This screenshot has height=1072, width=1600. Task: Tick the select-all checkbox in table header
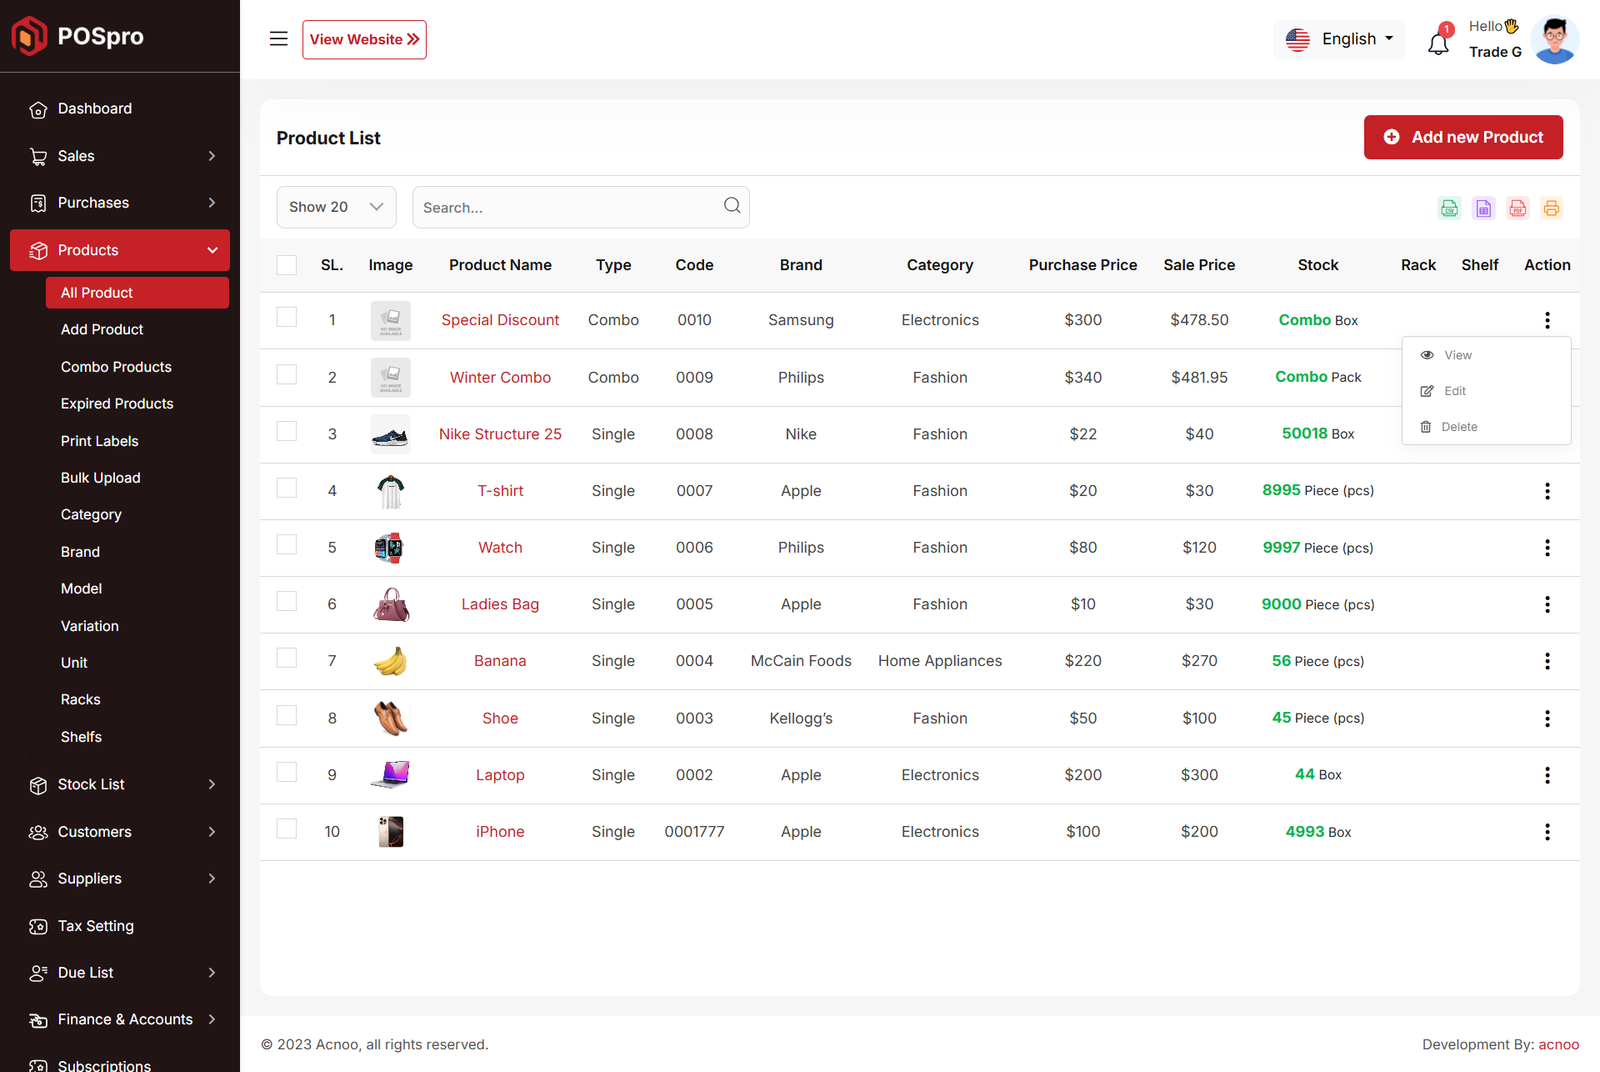pyautogui.click(x=287, y=265)
